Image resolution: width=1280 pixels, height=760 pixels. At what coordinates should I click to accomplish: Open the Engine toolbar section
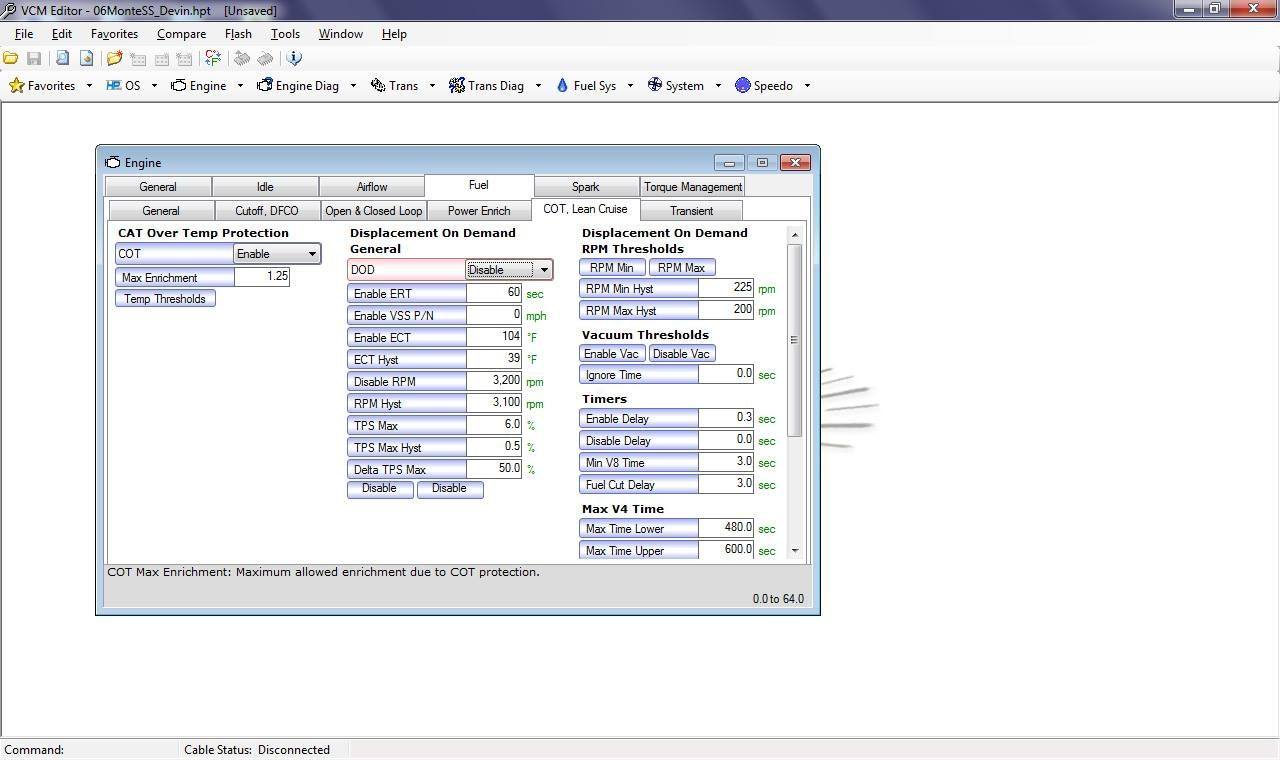pyautogui.click(x=198, y=86)
